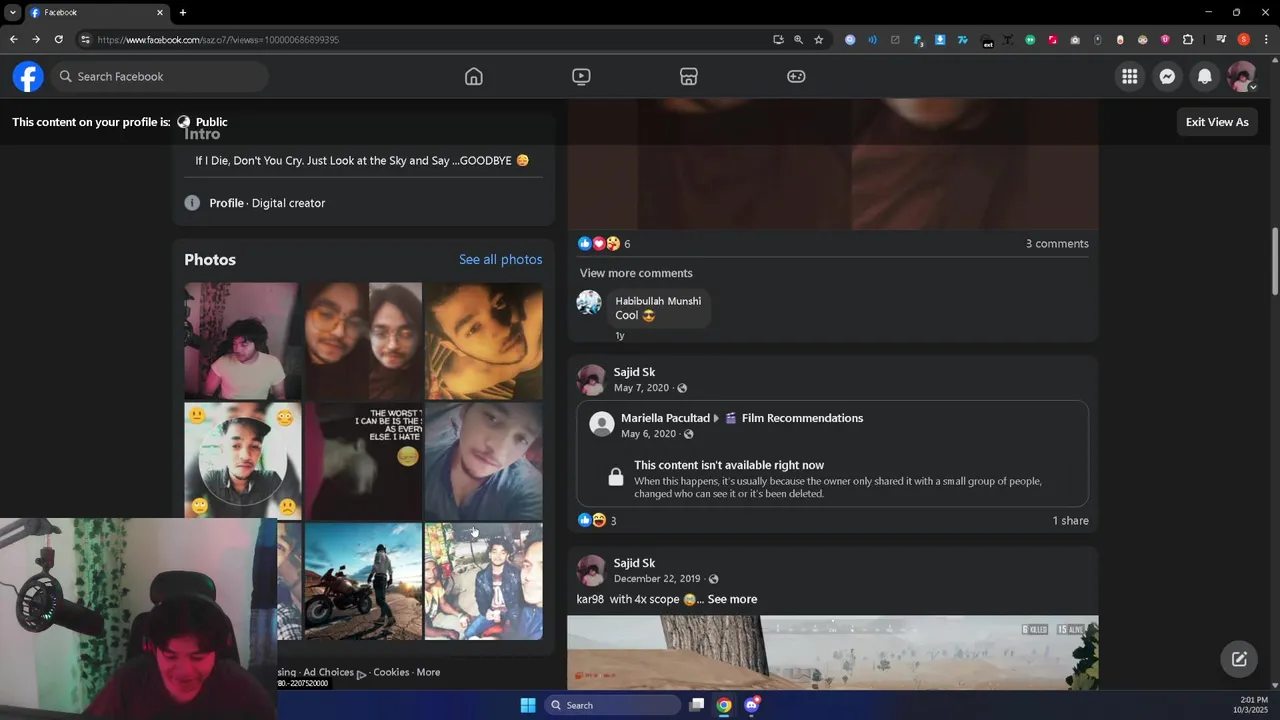Open the 'THE WORST' quote photo
The image size is (1280, 720).
(363, 461)
